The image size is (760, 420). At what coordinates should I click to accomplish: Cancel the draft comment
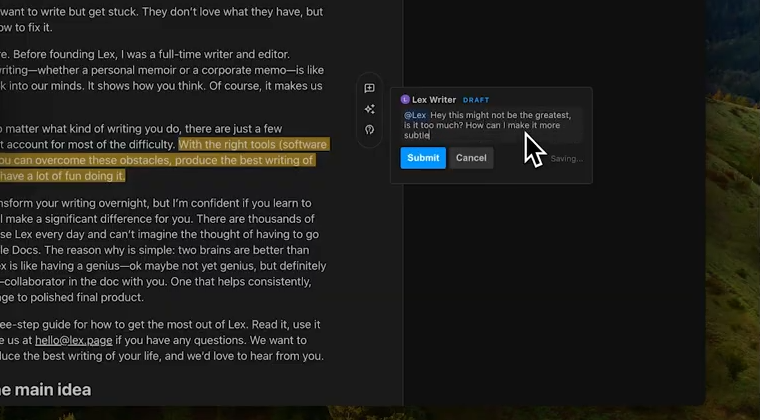point(471,158)
